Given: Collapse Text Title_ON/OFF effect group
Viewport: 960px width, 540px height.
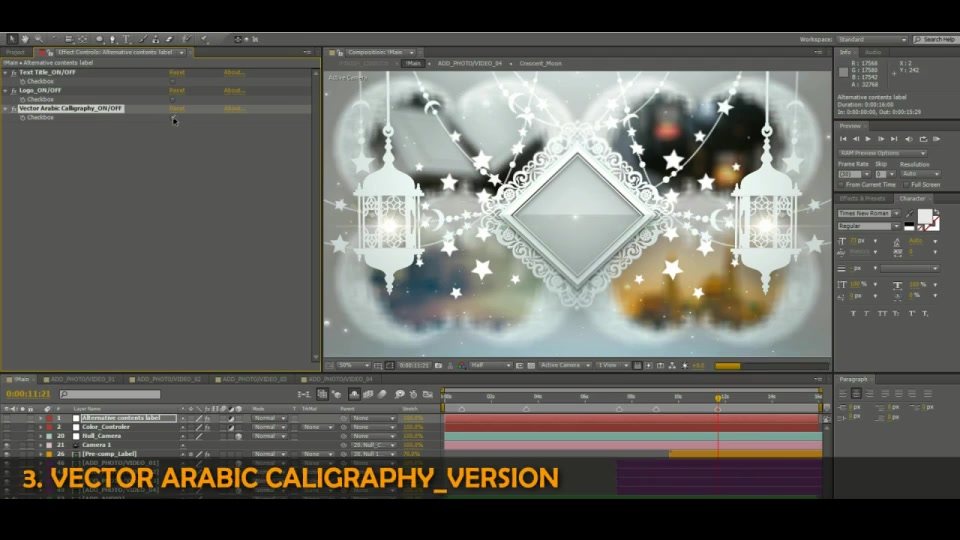Looking at the screenshot, I should point(6,73).
